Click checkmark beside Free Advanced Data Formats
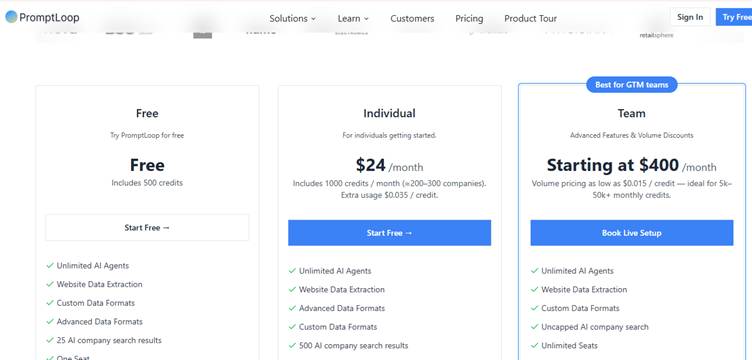The width and height of the screenshot is (752, 360). (49, 322)
